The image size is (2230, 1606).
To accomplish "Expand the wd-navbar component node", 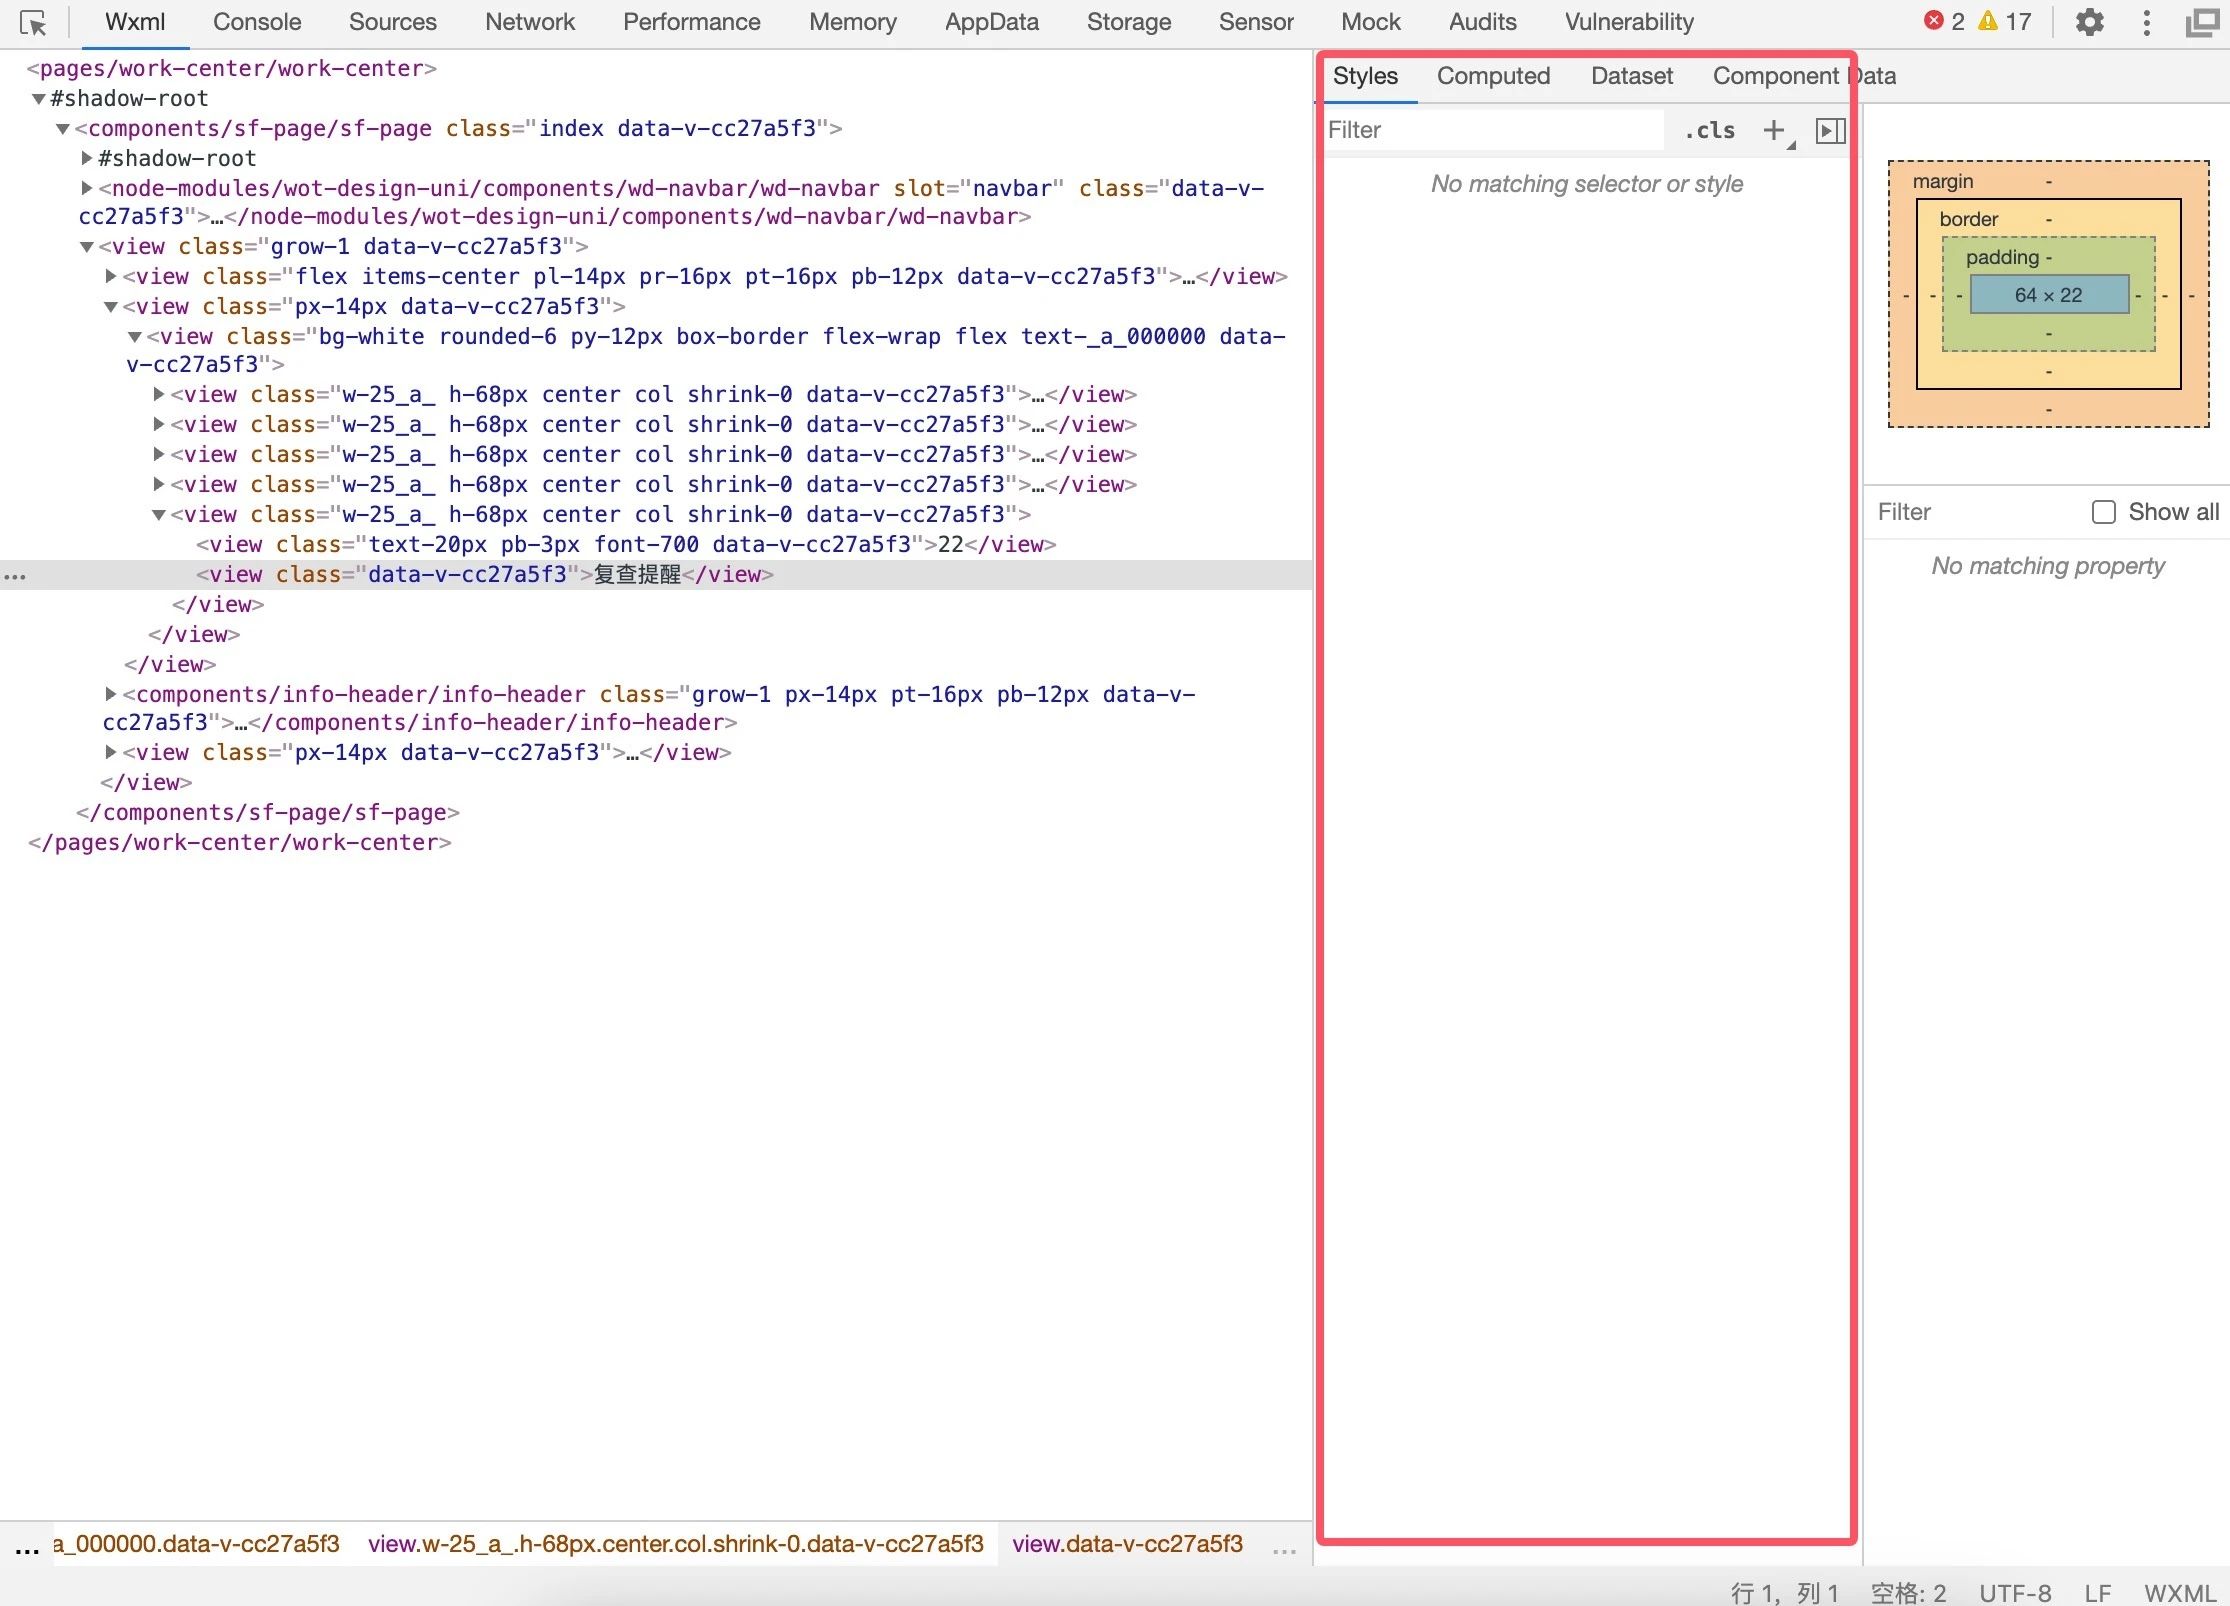I will tap(87, 188).
